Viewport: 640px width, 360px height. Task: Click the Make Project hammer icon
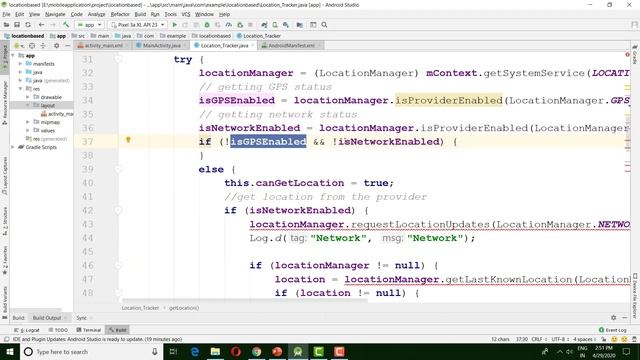point(66,25)
